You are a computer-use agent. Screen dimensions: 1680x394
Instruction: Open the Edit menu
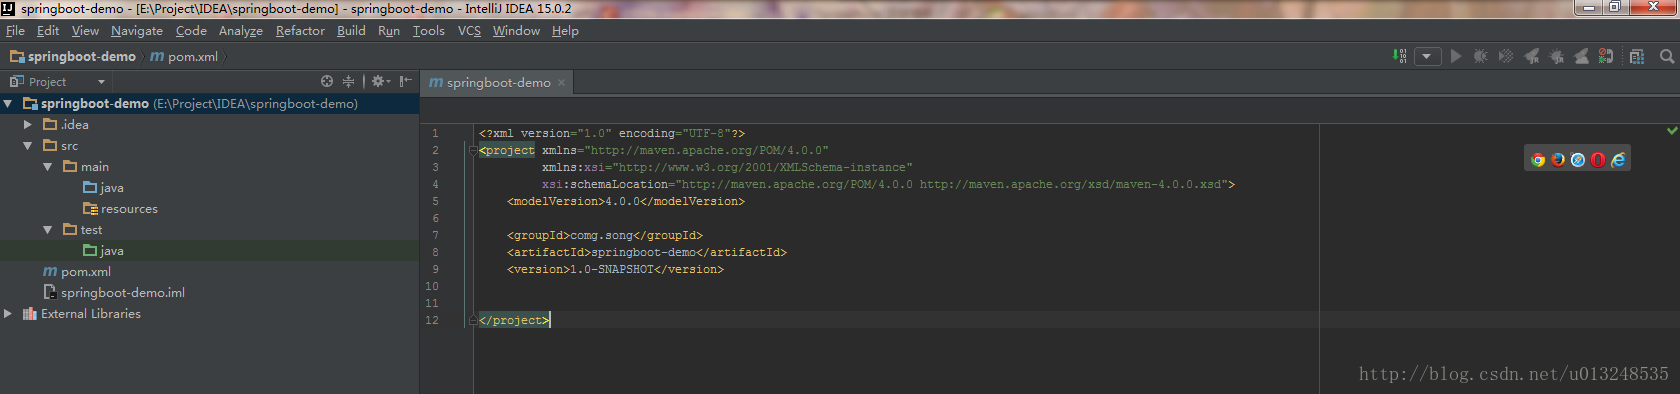[48, 31]
